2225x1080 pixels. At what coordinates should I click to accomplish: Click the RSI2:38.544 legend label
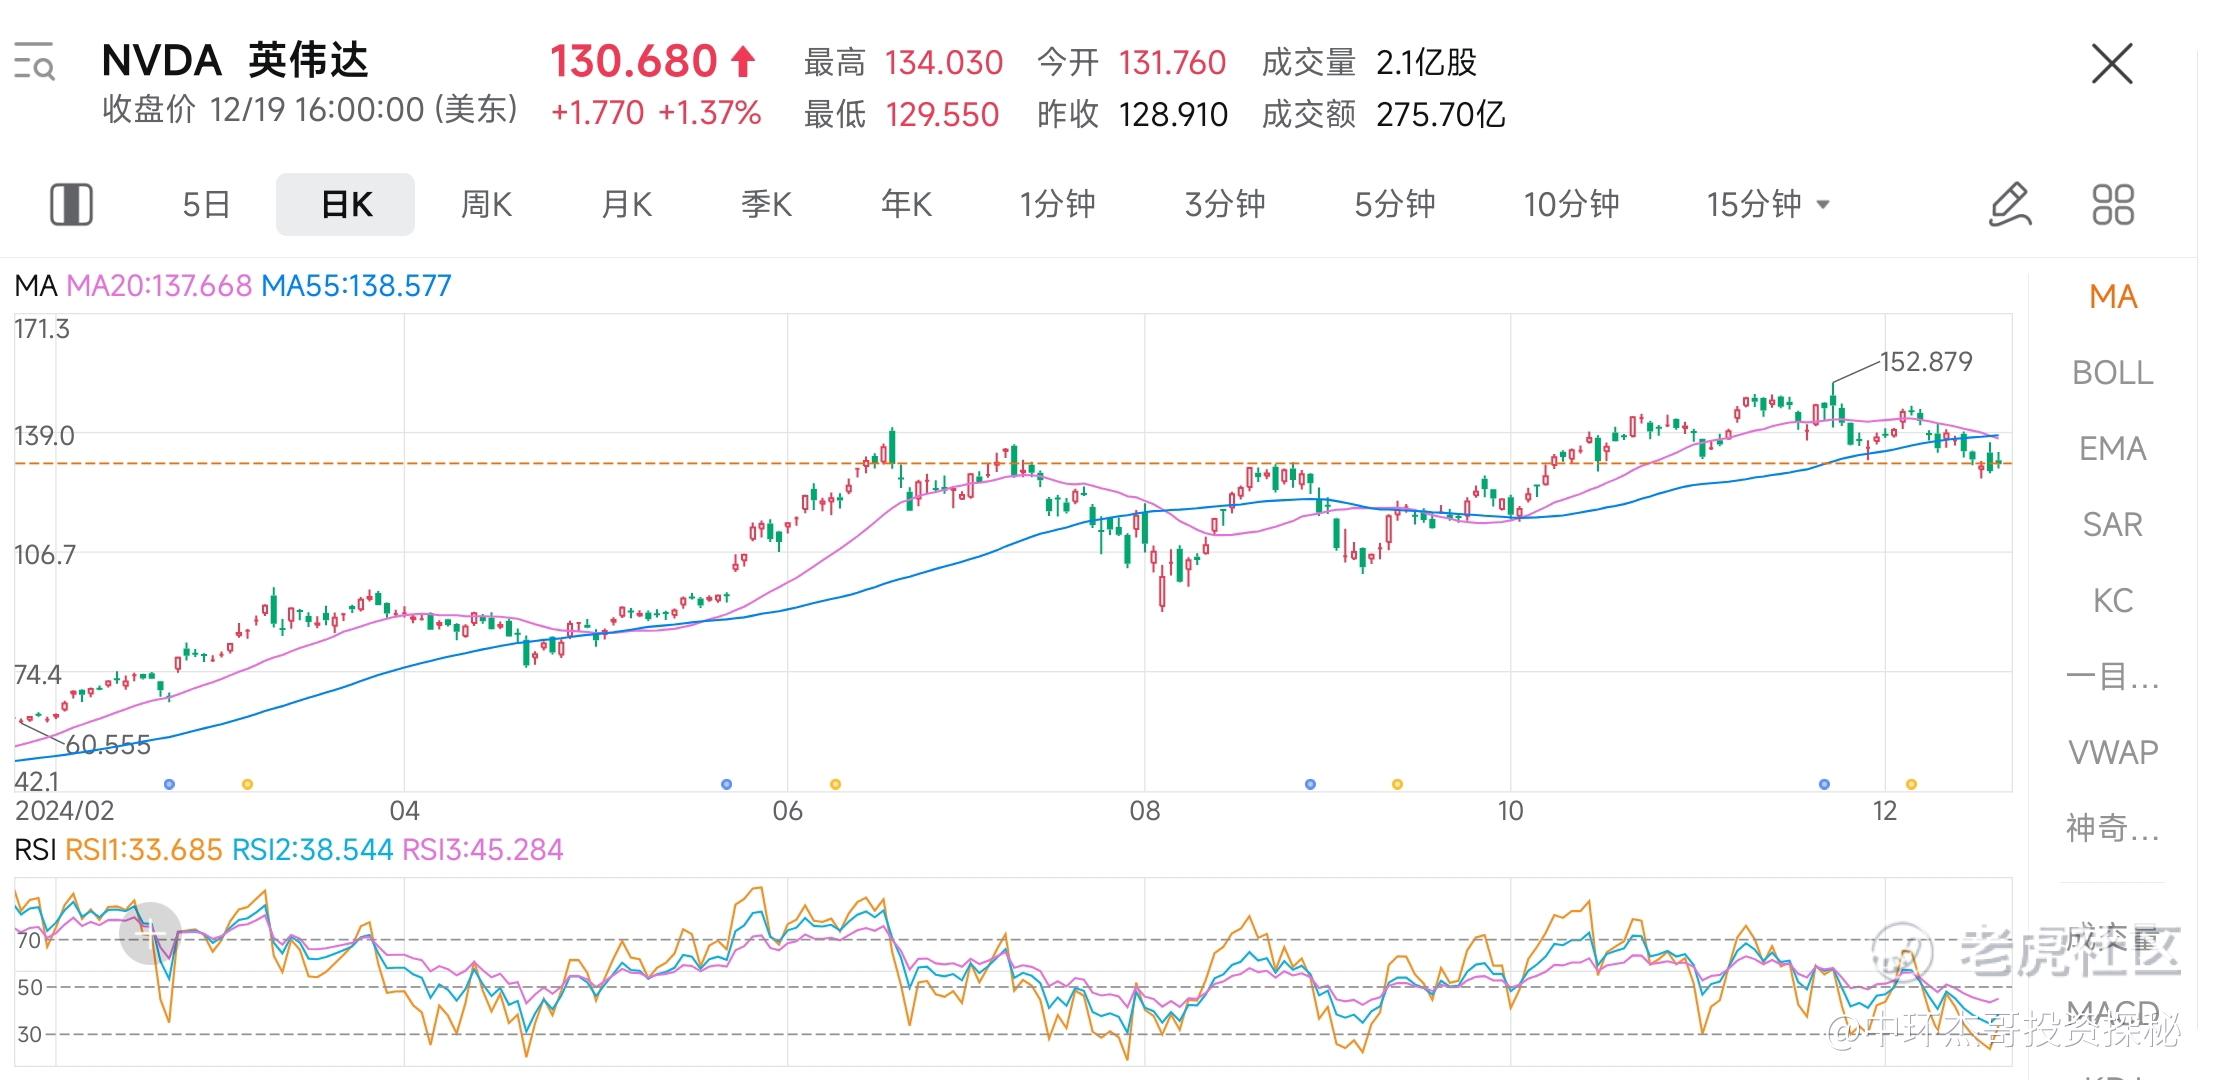tap(312, 850)
